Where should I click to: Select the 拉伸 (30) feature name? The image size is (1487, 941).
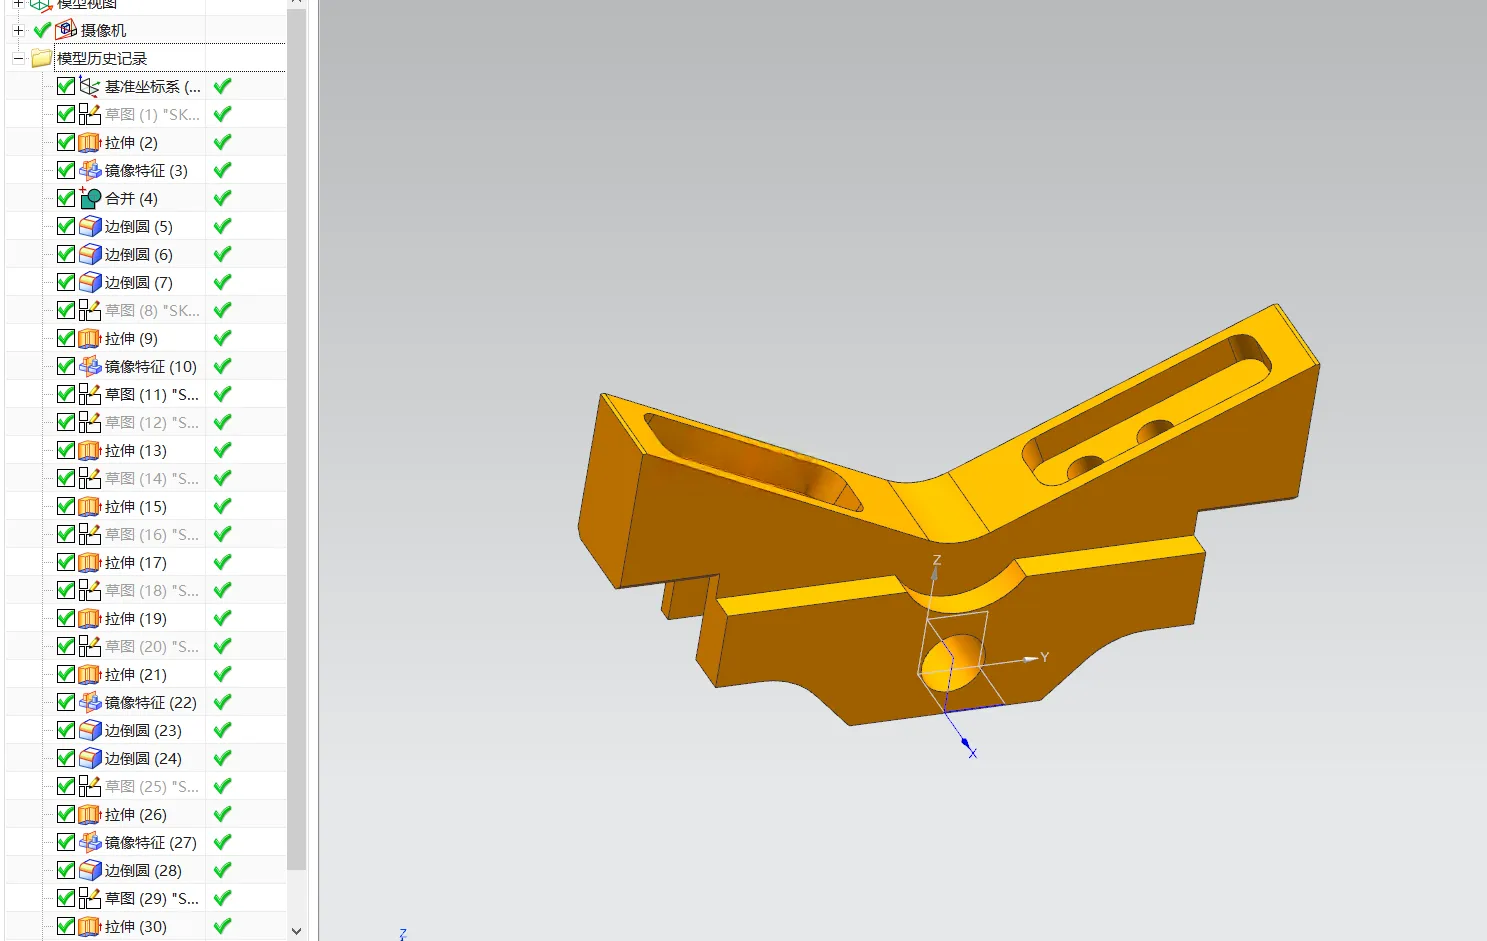click(x=136, y=927)
